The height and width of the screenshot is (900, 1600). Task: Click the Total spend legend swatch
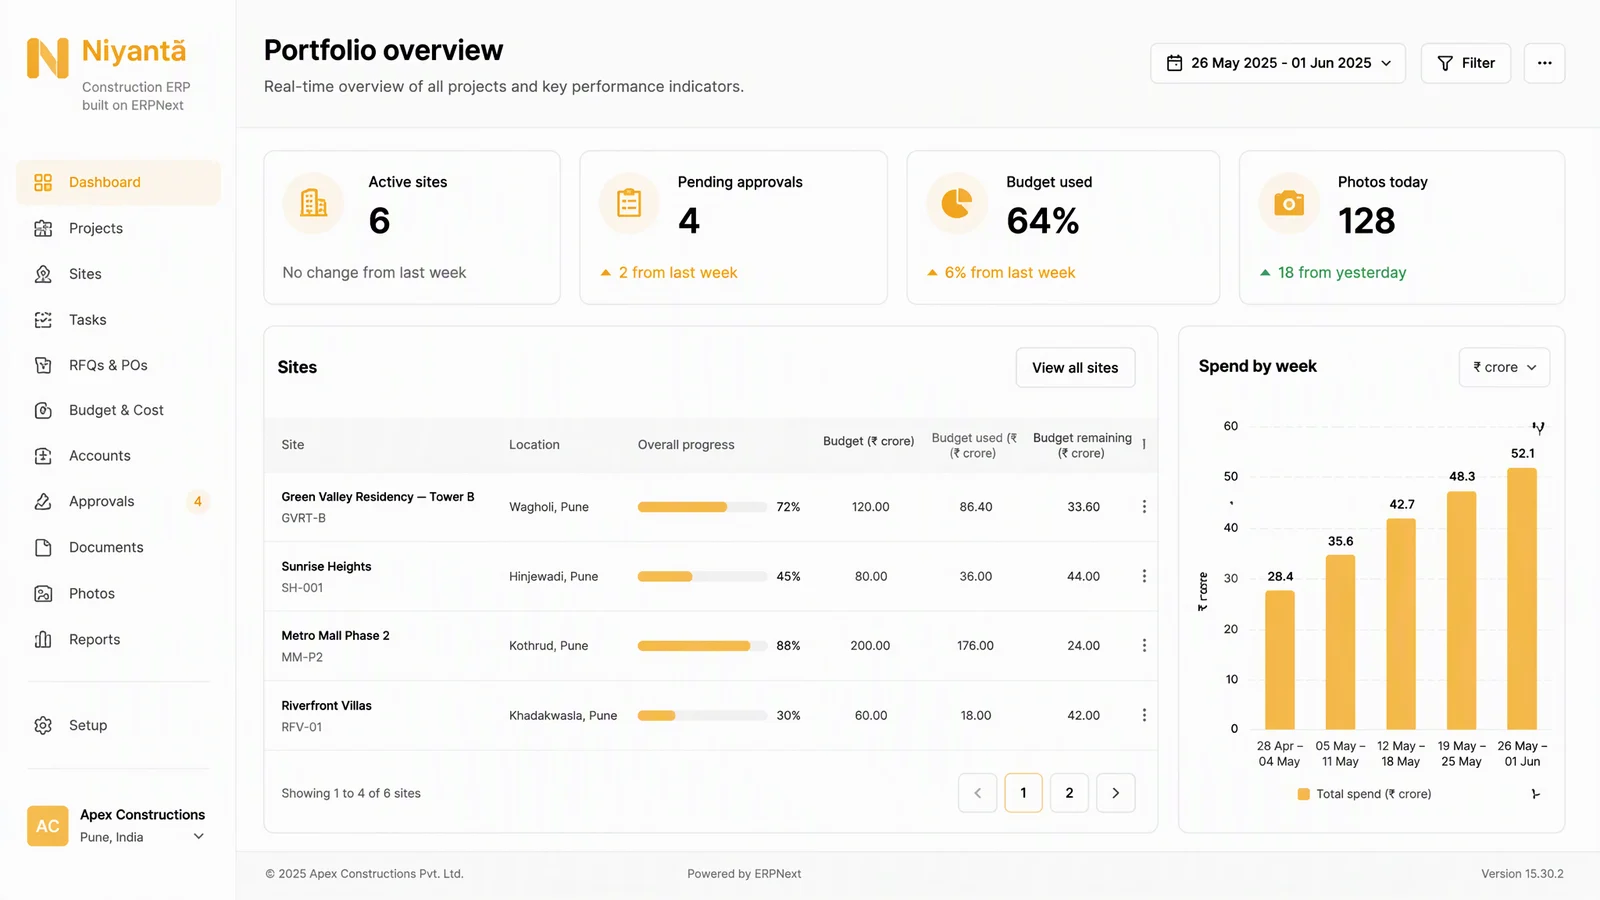[x=1304, y=794]
